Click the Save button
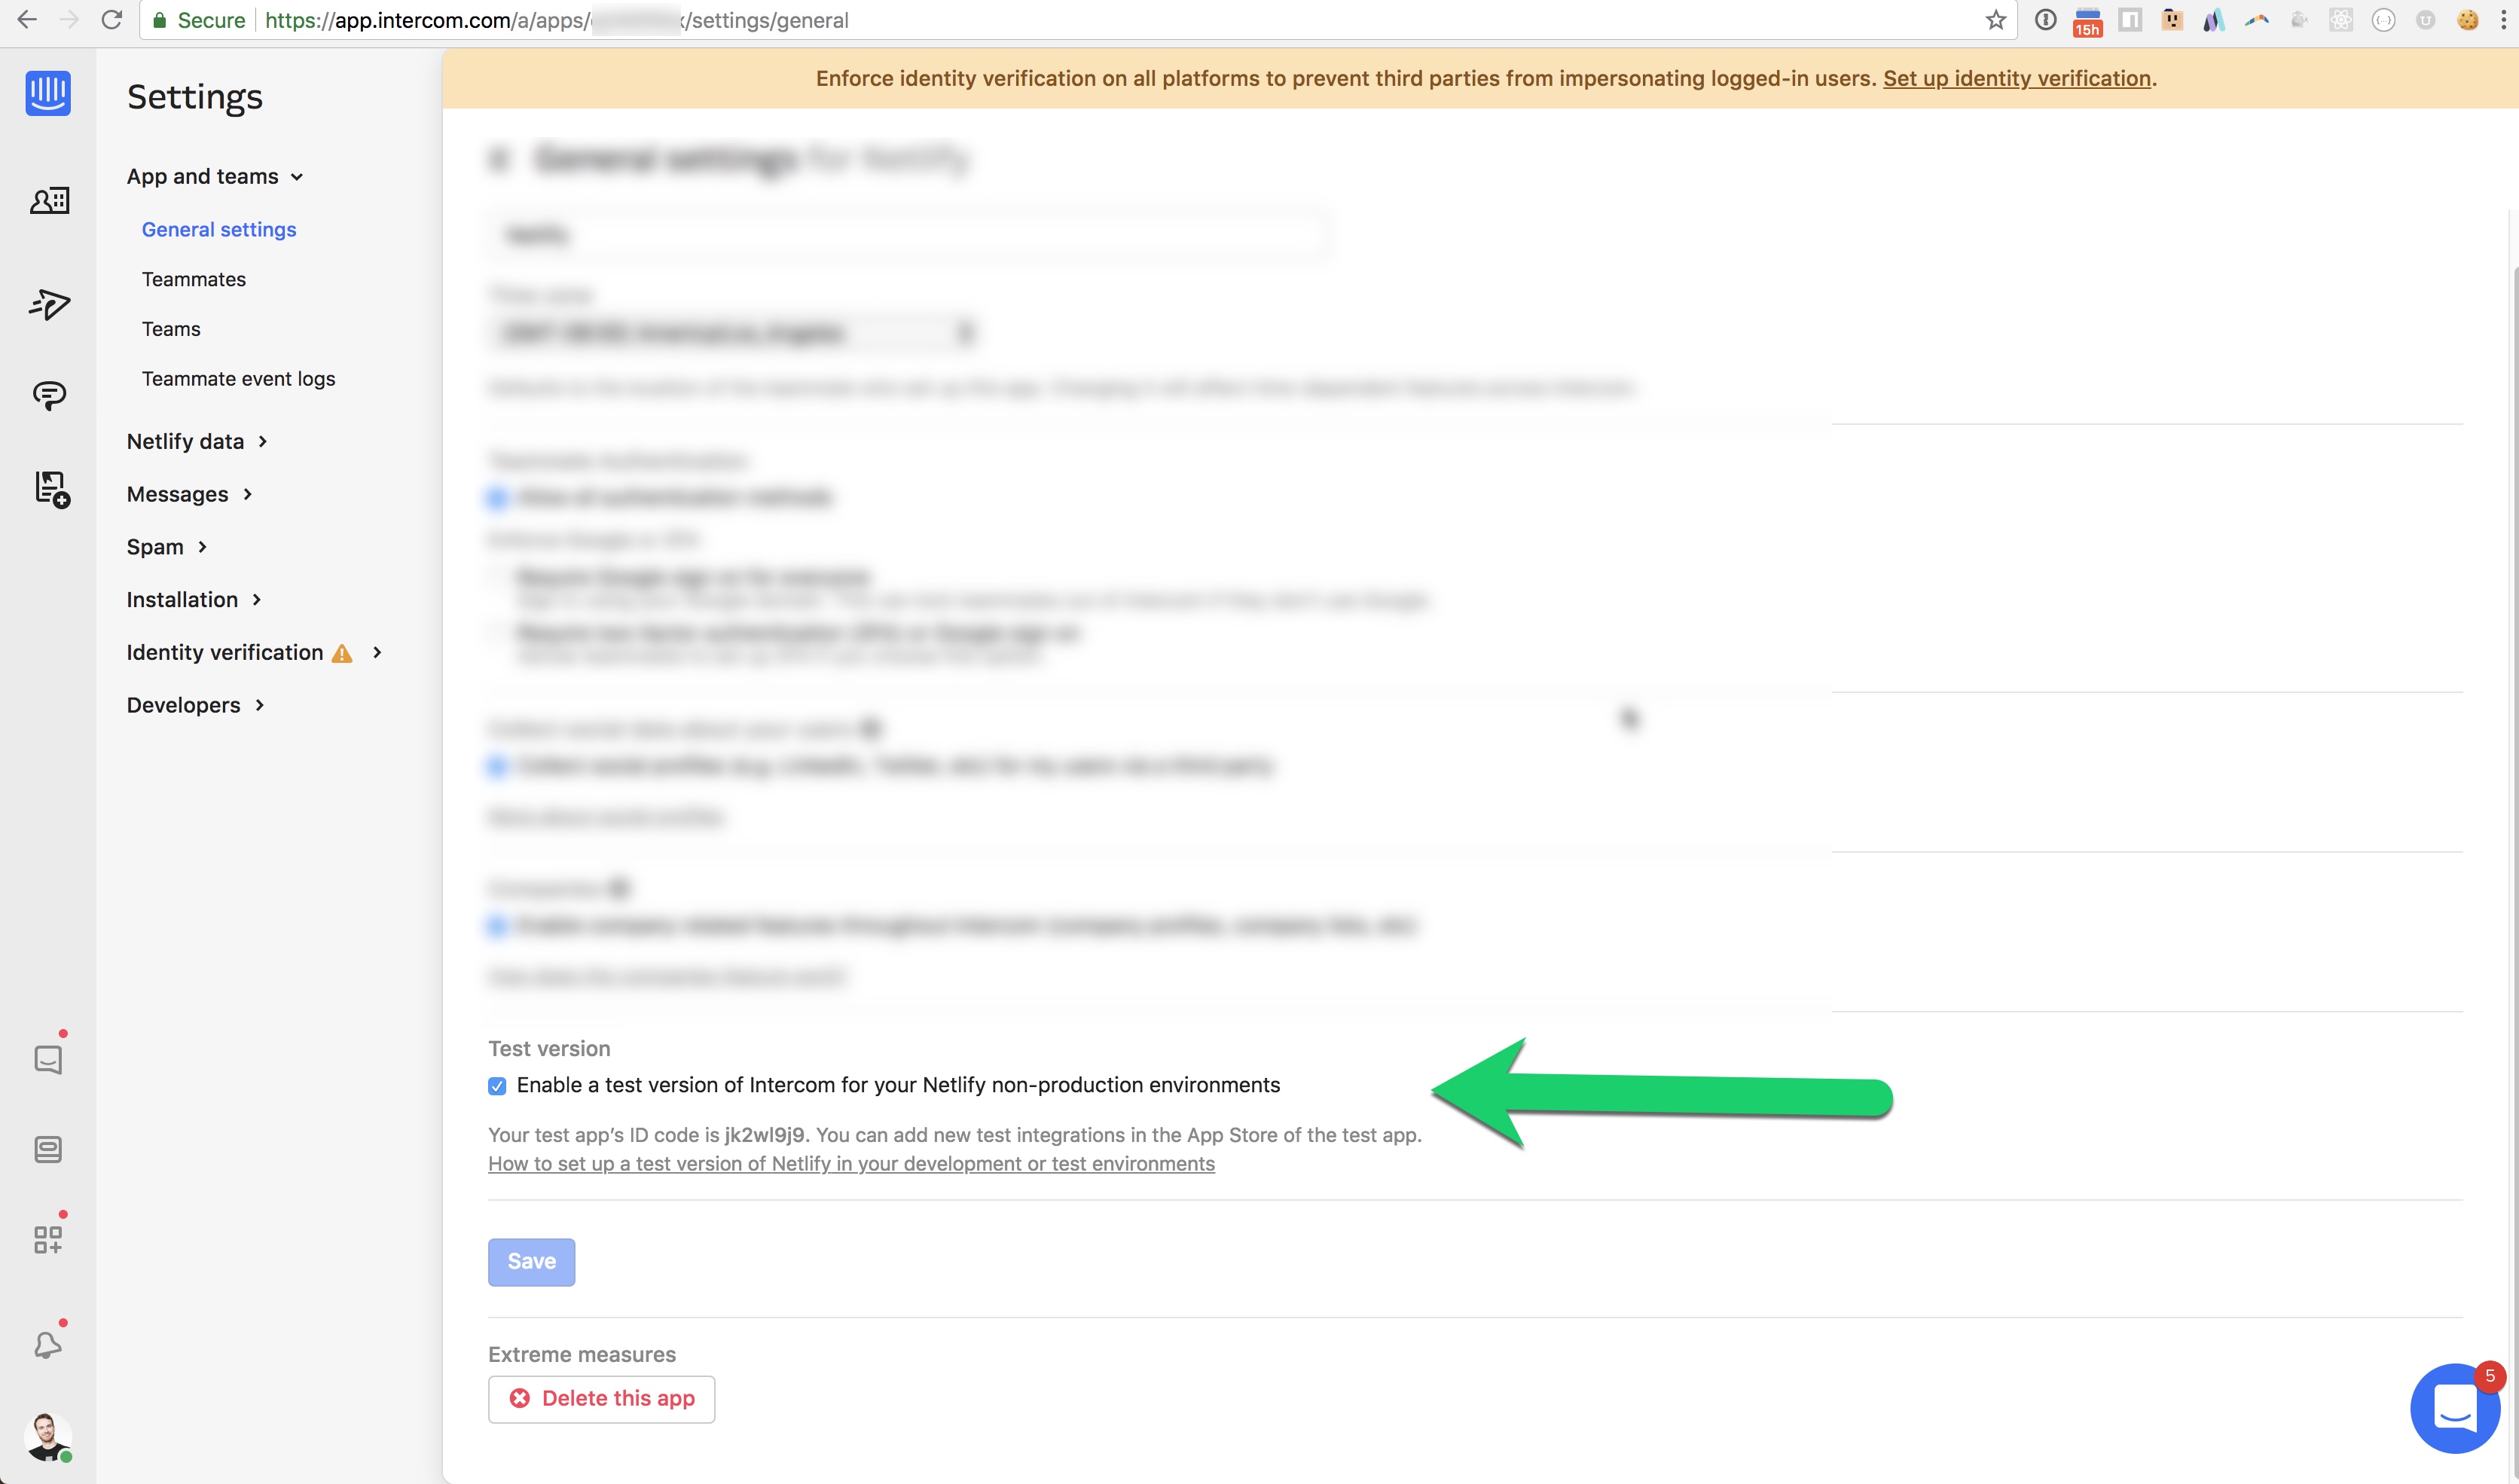2519x1484 pixels. pos(532,1261)
